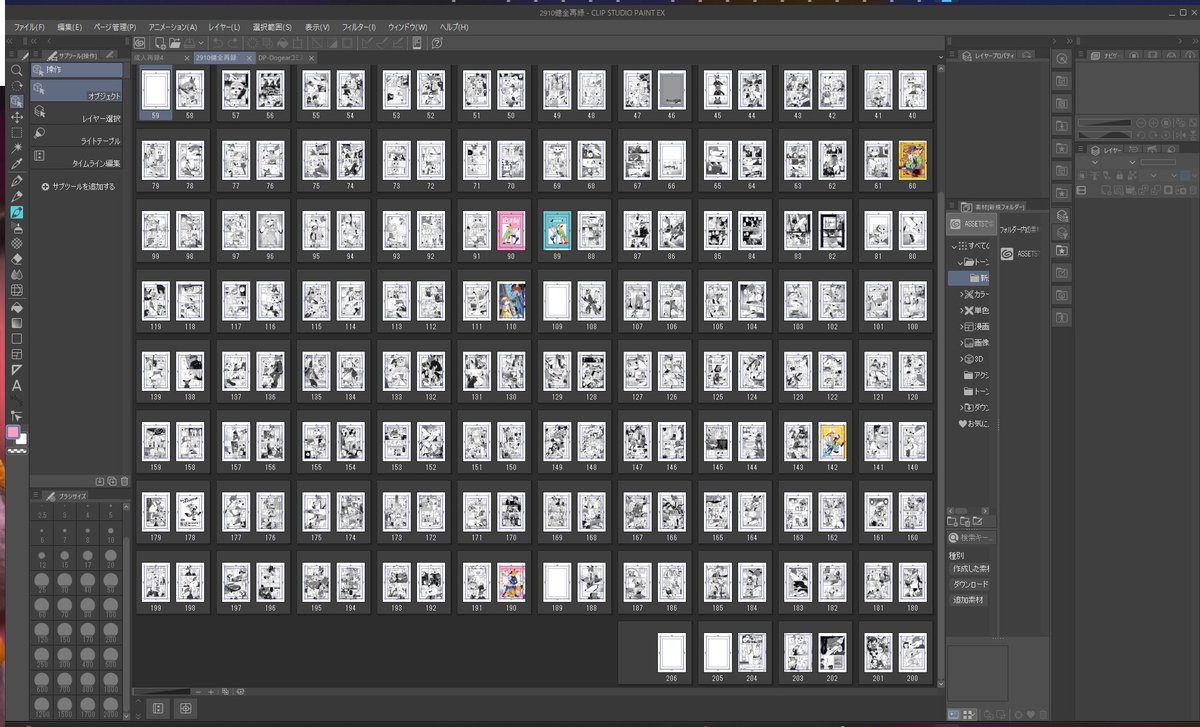Expand the 単色 material folder

pyautogui.click(x=963, y=311)
